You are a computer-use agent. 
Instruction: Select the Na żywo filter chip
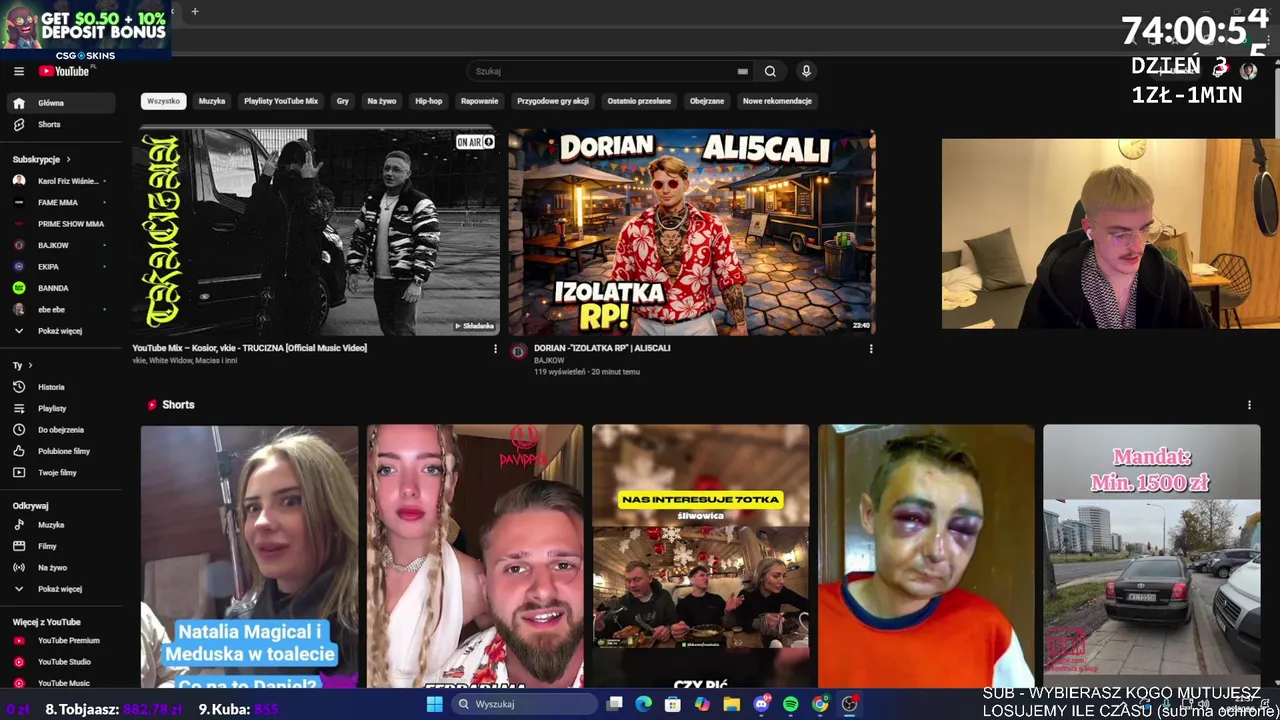382,101
